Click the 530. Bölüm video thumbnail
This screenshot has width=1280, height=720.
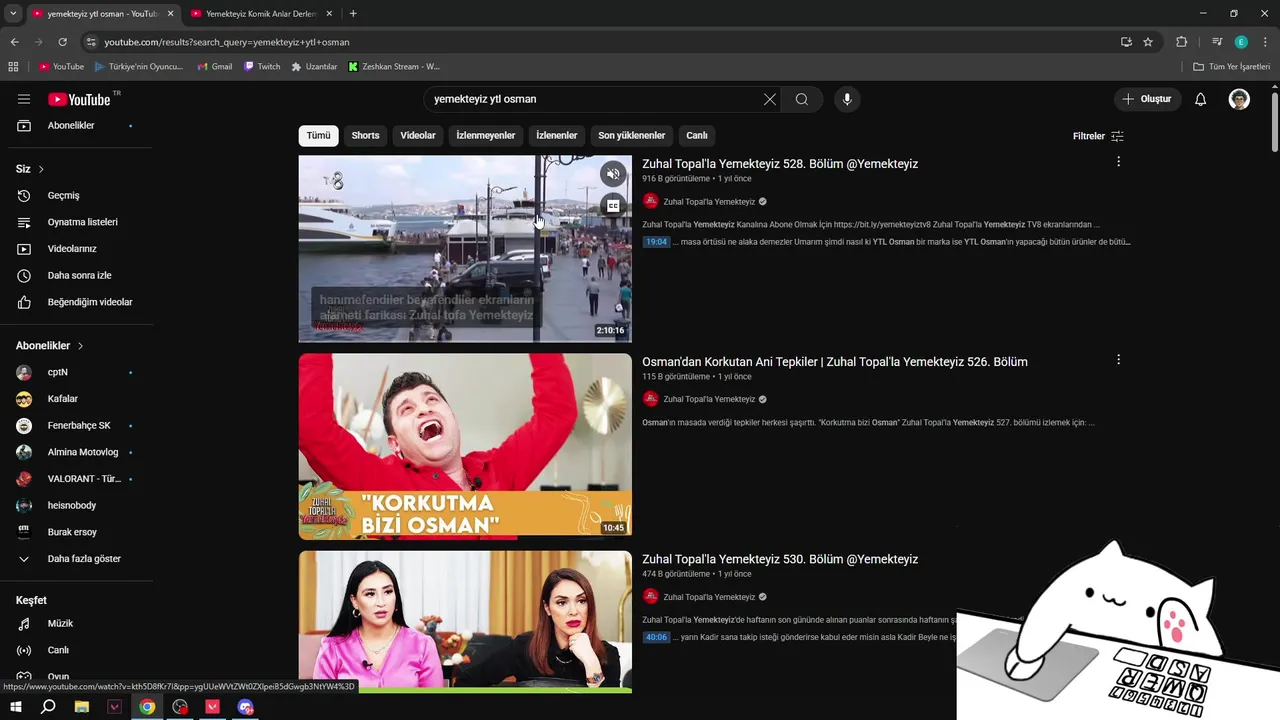(x=465, y=621)
